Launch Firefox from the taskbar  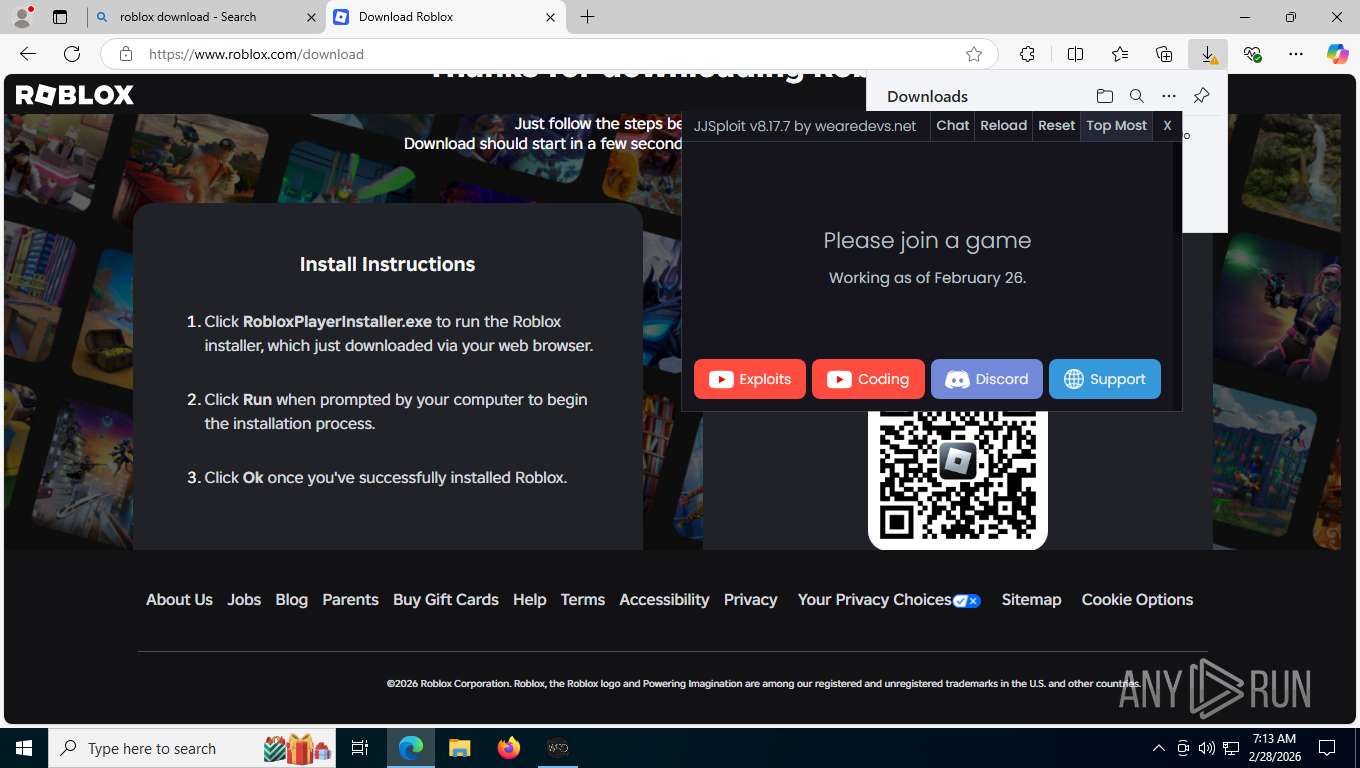(x=509, y=748)
